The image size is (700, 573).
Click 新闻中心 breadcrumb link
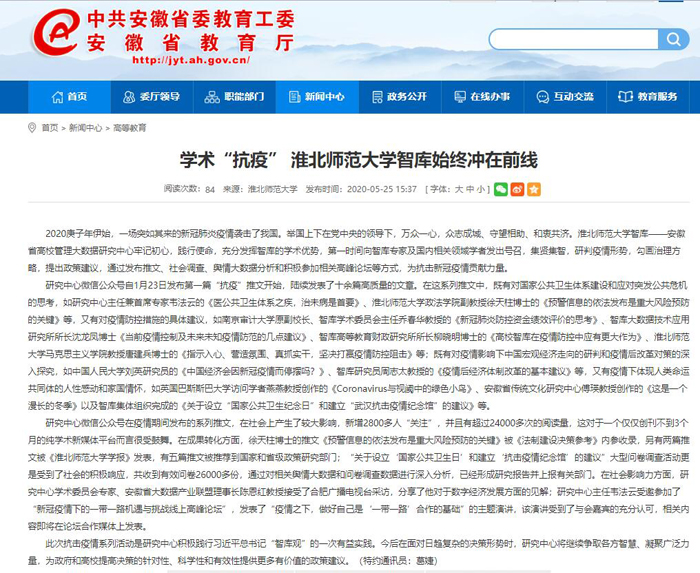84,128
